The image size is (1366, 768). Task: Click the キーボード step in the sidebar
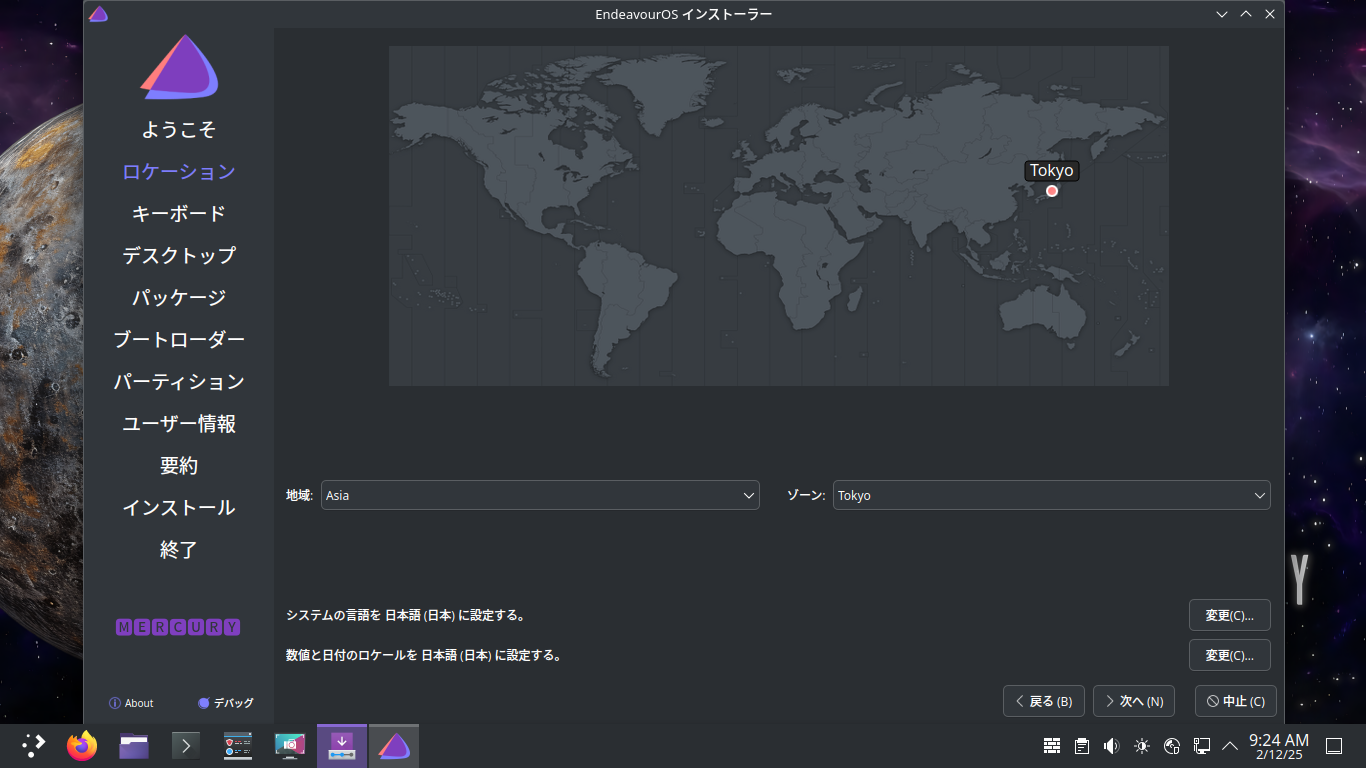coord(179,214)
